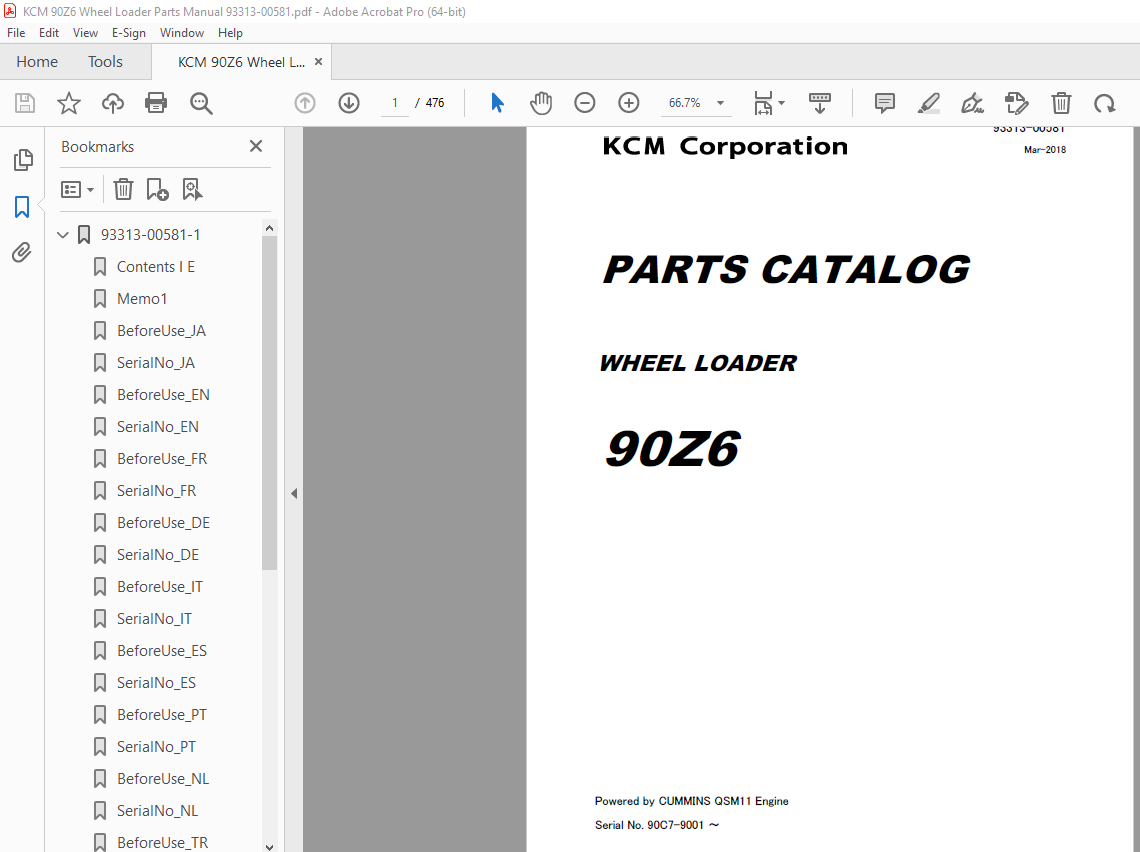Collapse the left navigation pane arrow
Image resolution: width=1140 pixels, height=852 pixels.
coord(294,494)
